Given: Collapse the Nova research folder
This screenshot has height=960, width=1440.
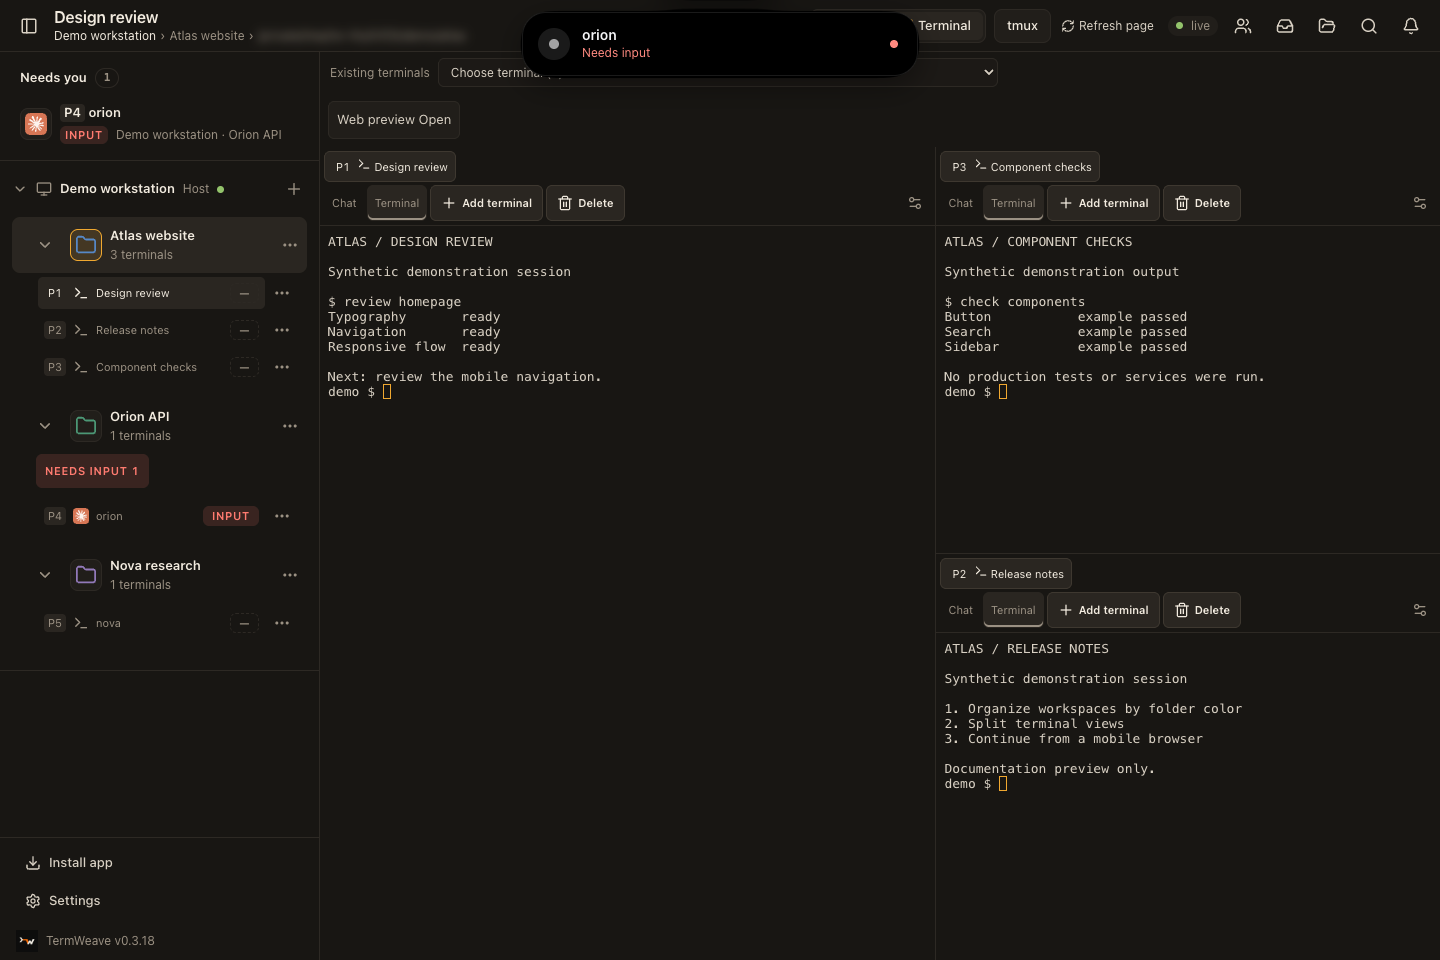Looking at the screenshot, I should coord(45,575).
